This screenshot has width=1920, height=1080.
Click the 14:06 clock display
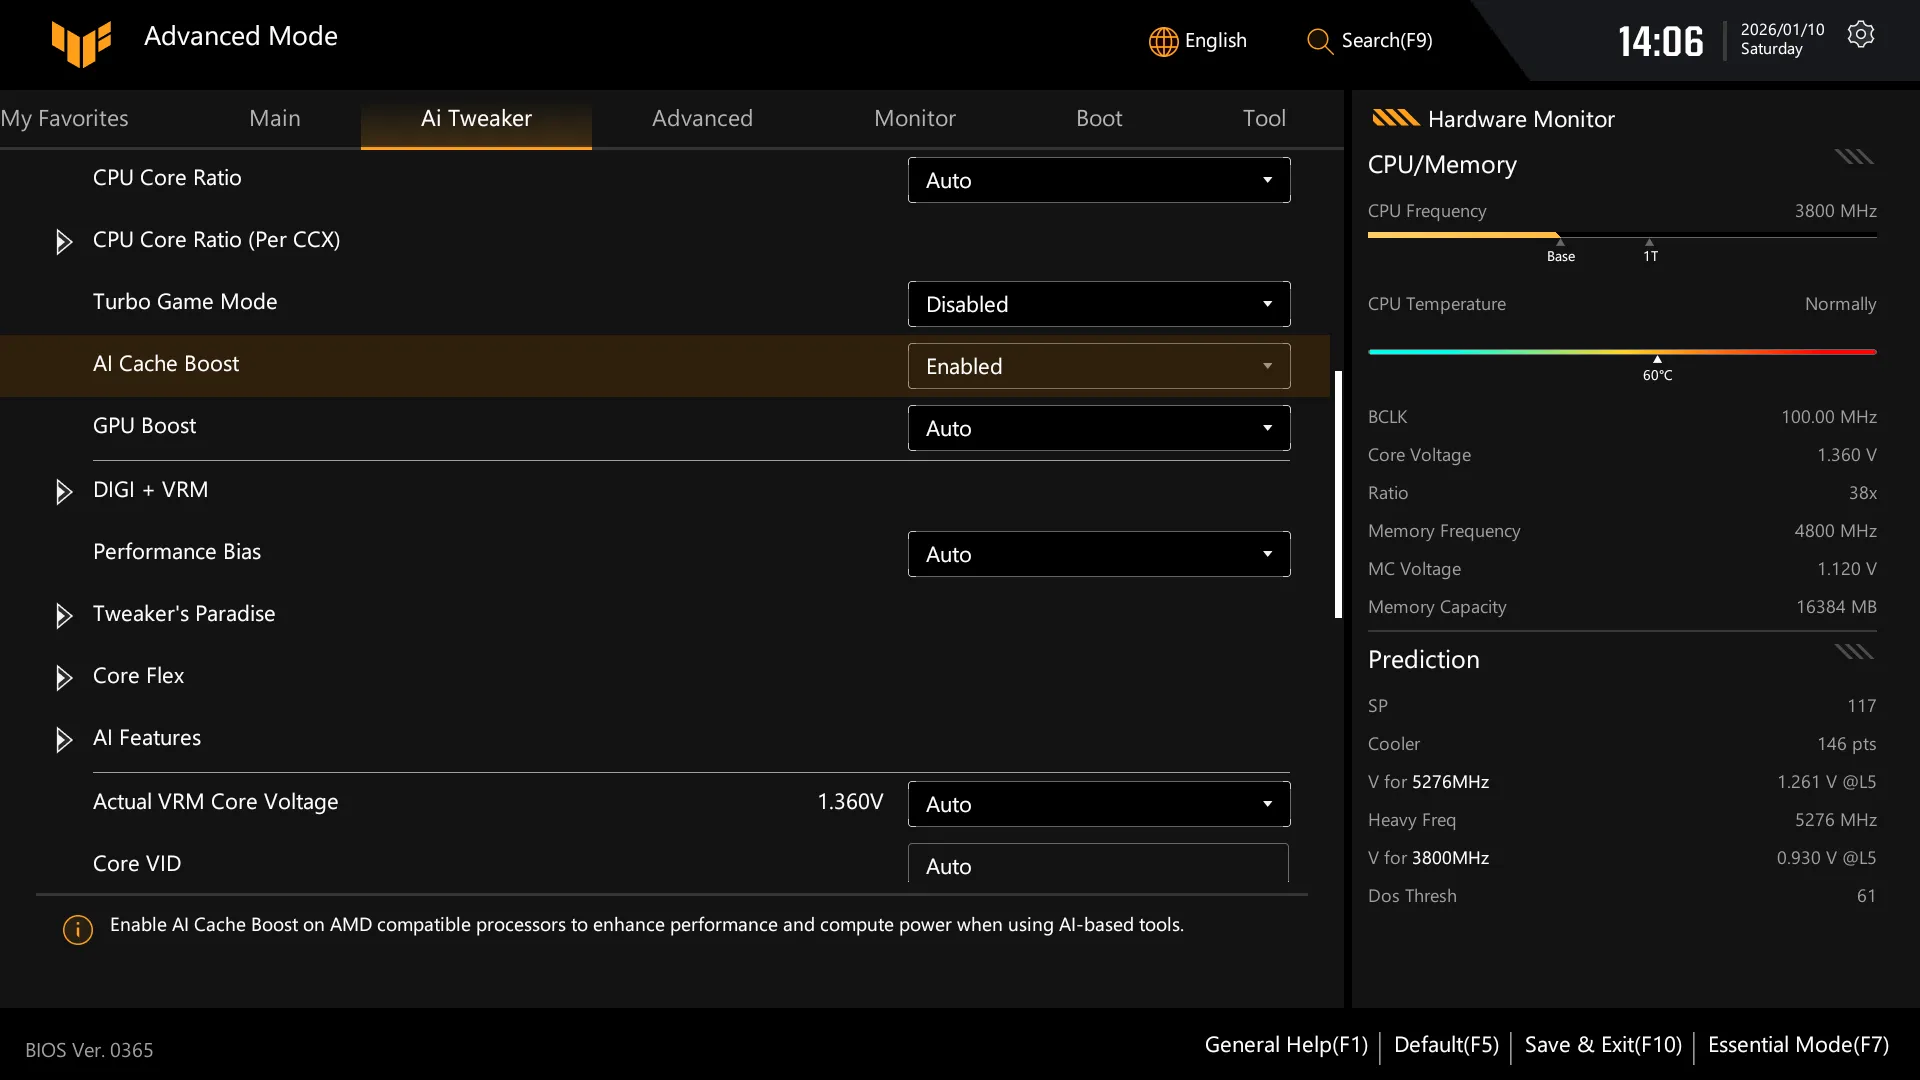(x=1660, y=41)
